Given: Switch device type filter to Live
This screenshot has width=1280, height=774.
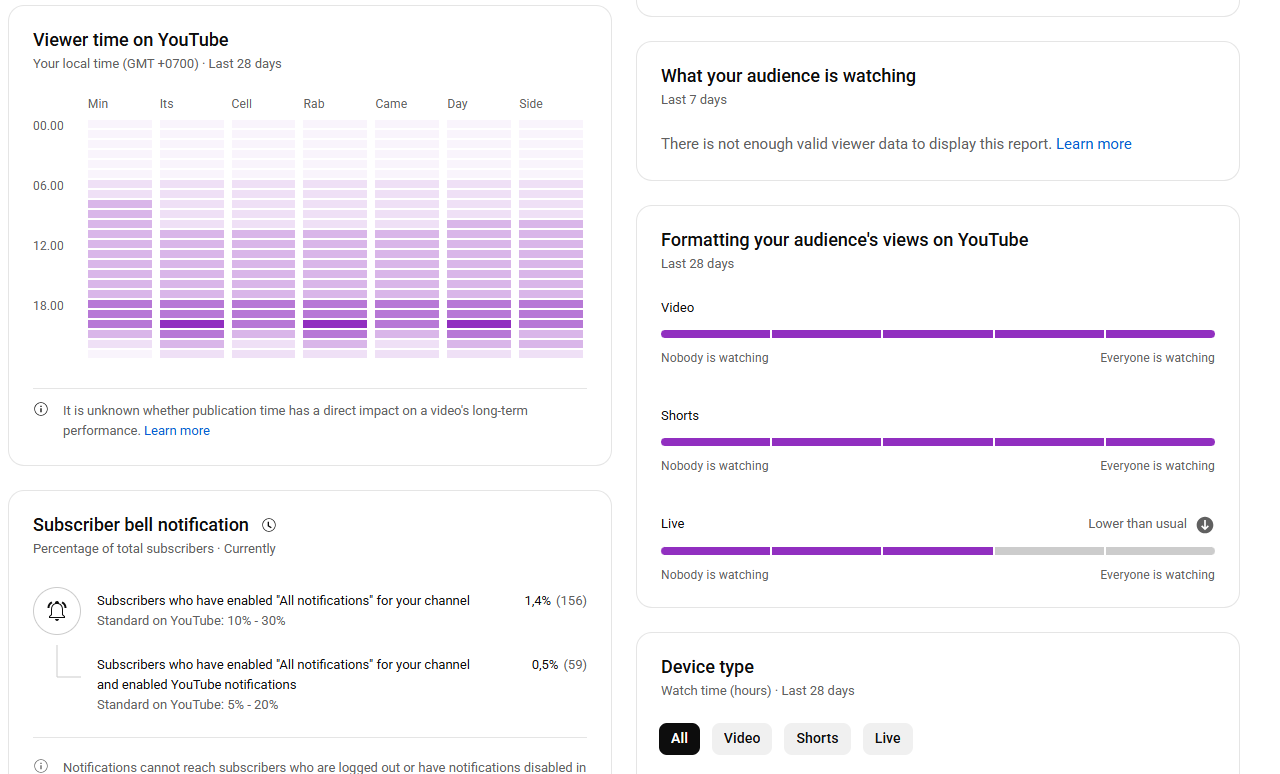Looking at the screenshot, I should [887, 739].
